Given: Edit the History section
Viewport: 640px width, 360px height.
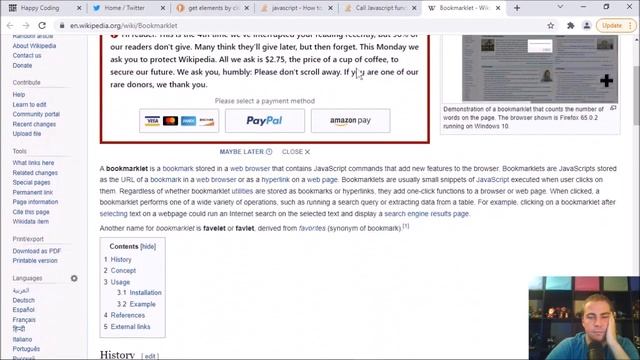Looking at the screenshot, I should tap(150, 356).
